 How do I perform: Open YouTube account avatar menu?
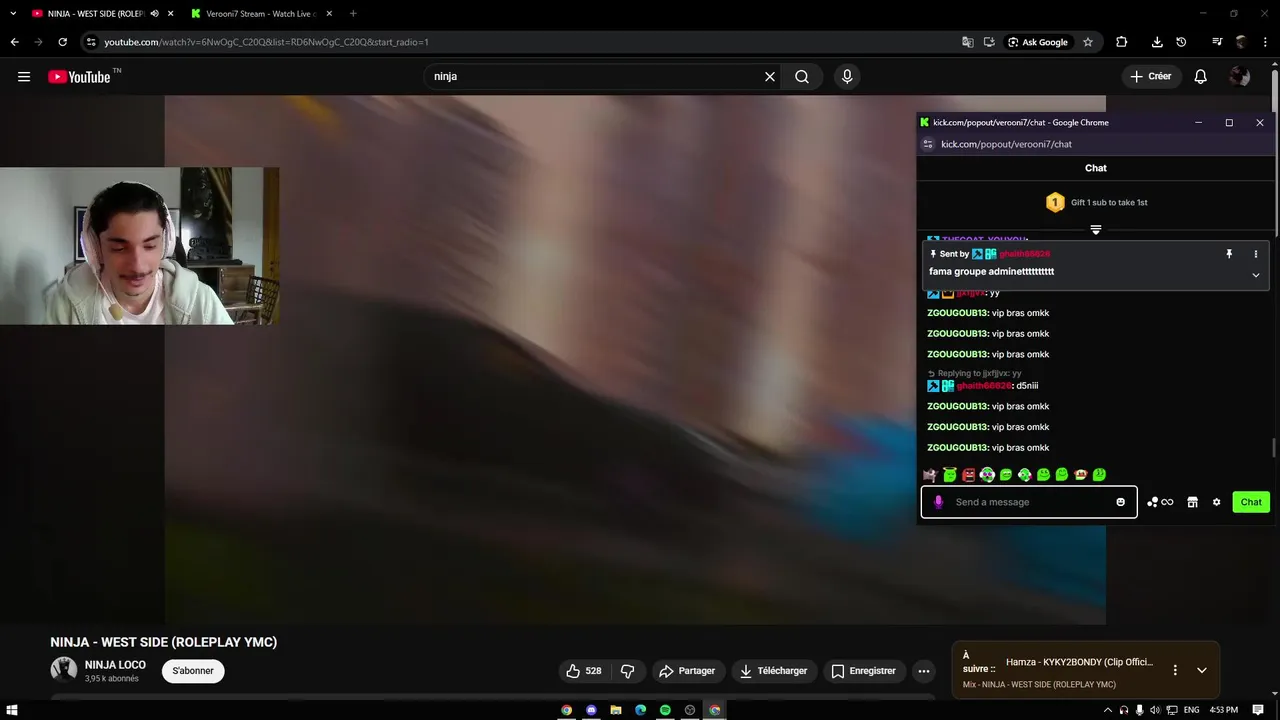(x=1240, y=77)
